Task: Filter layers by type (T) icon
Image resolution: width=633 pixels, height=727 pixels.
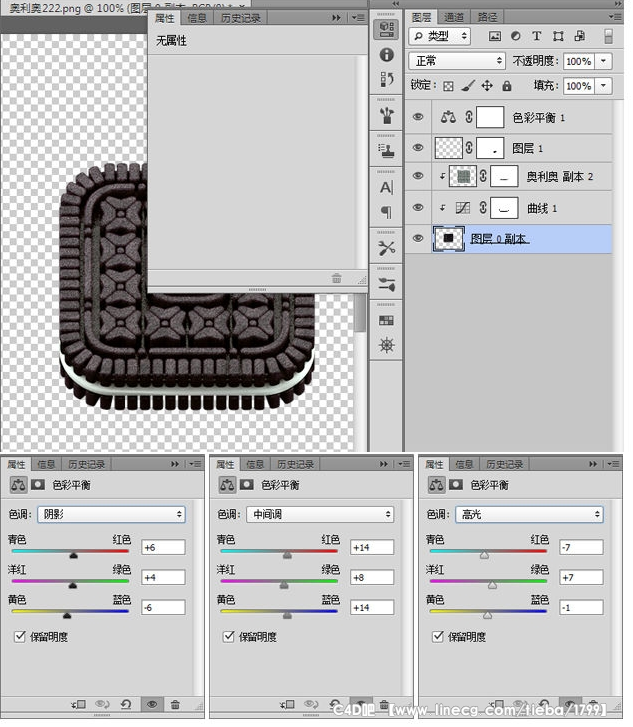Action: pos(537,36)
